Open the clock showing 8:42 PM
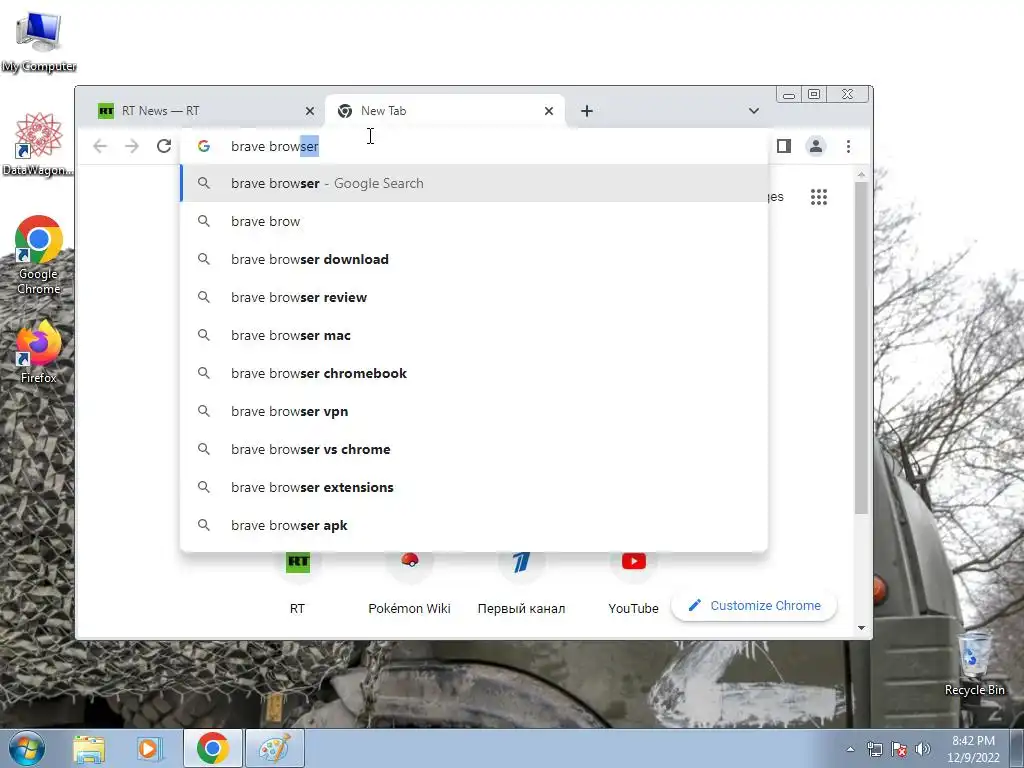The image size is (1024, 768). (973, 749)
